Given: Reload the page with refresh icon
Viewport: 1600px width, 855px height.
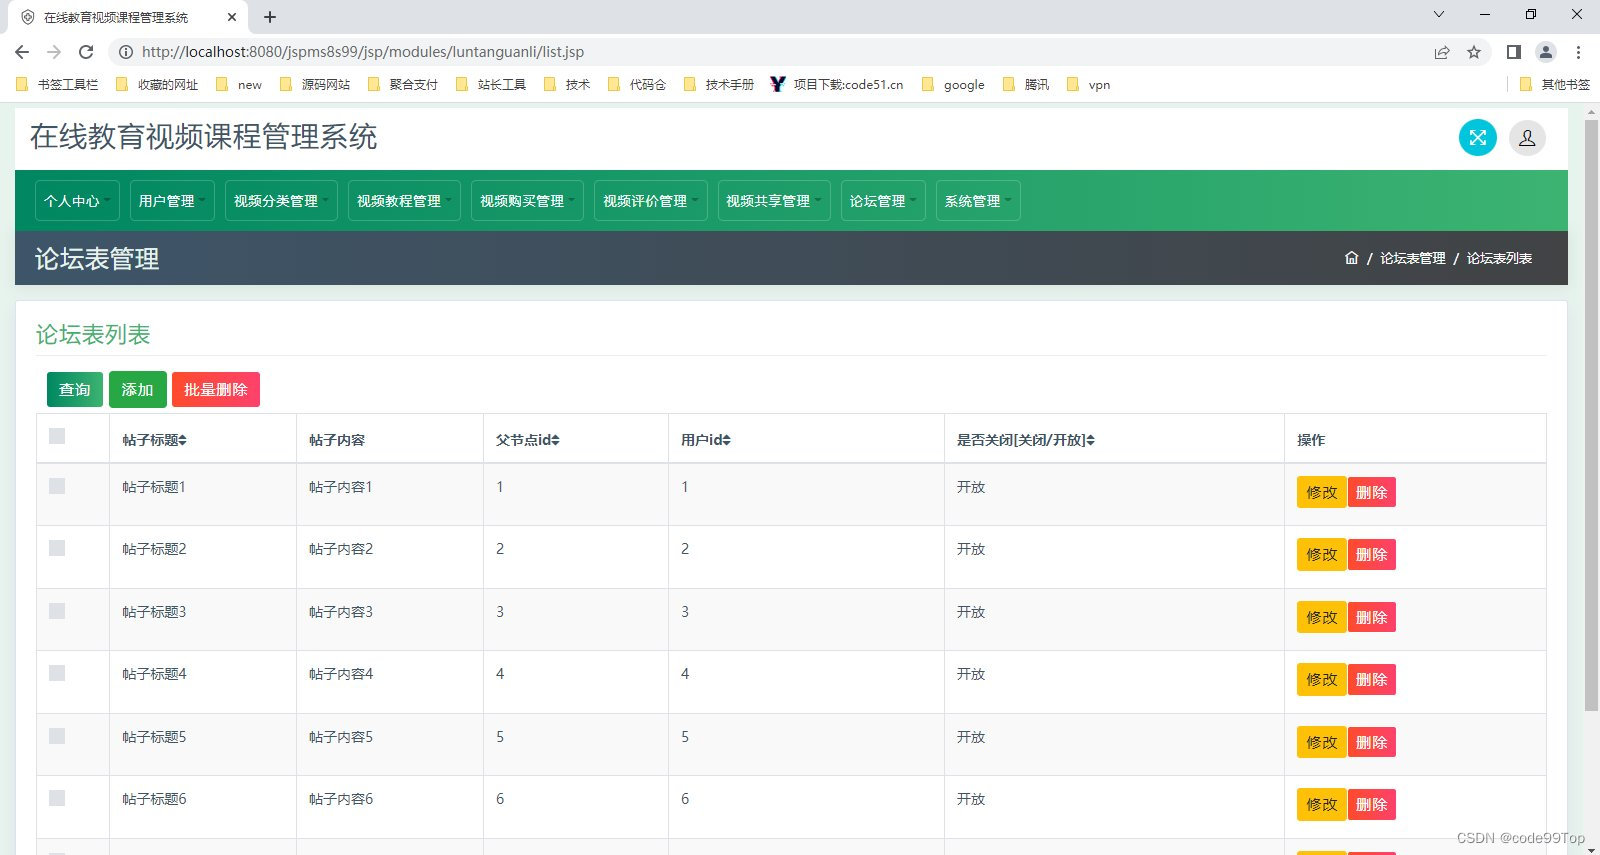Looking at the screenshot, I should (86, 52).
